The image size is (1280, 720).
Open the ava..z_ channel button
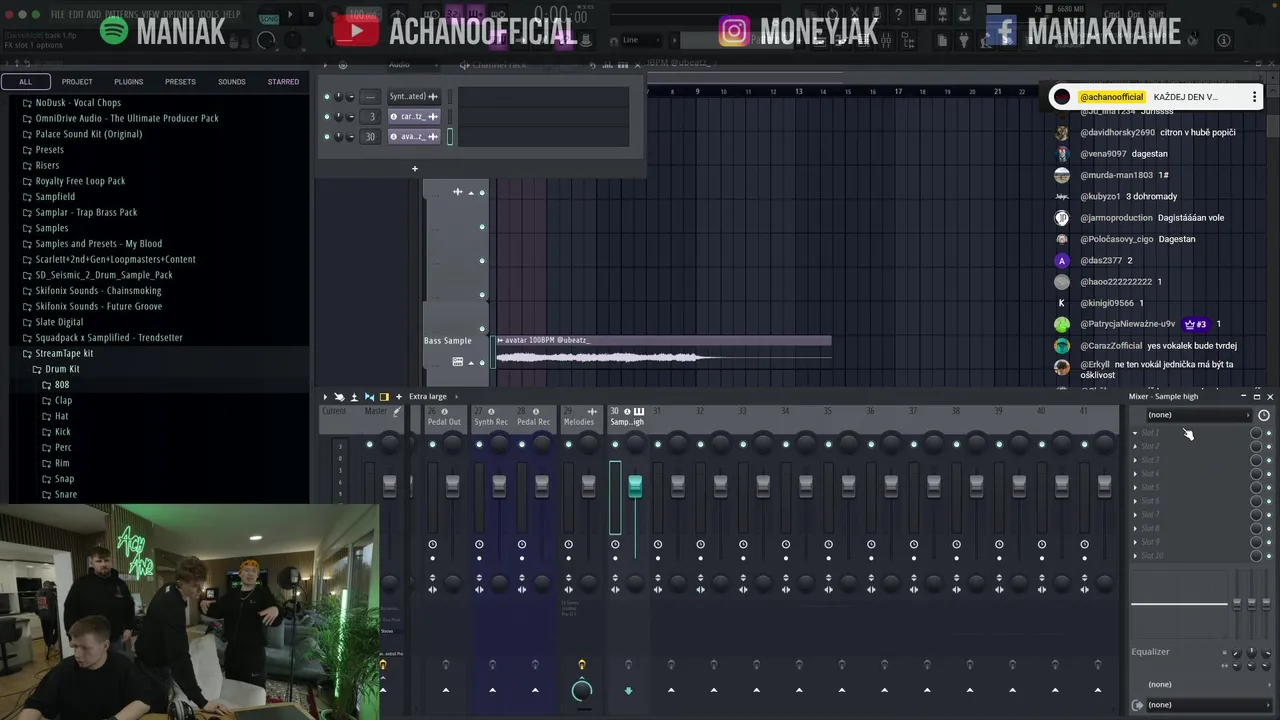pyautogui.click(x=414, y=136)
